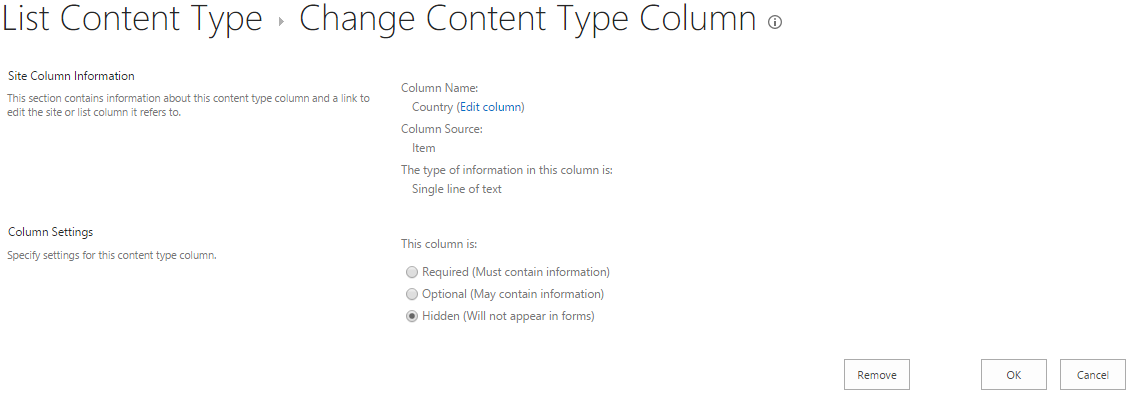Click the This column is label
Viewport: 1136px width, 409px height.
click(x=439, y=243)
